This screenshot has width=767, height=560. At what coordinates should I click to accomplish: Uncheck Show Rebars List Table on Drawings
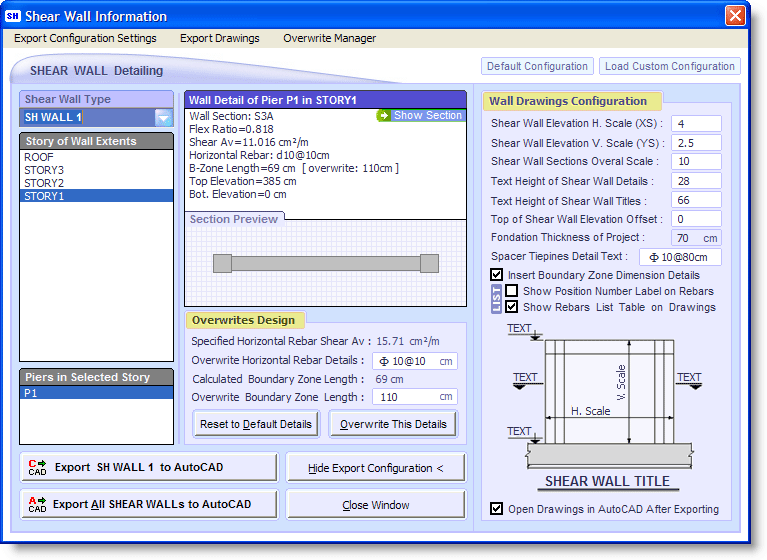click(x=512, y=307)
